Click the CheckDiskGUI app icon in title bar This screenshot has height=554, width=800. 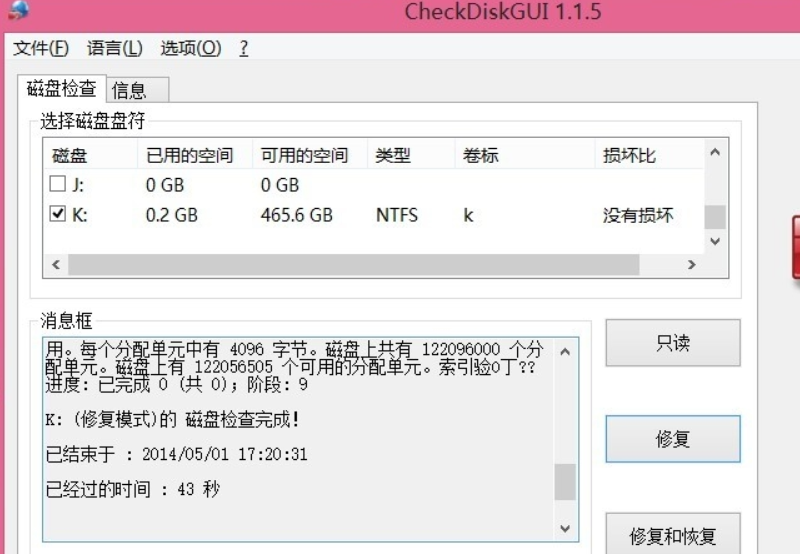15,10
